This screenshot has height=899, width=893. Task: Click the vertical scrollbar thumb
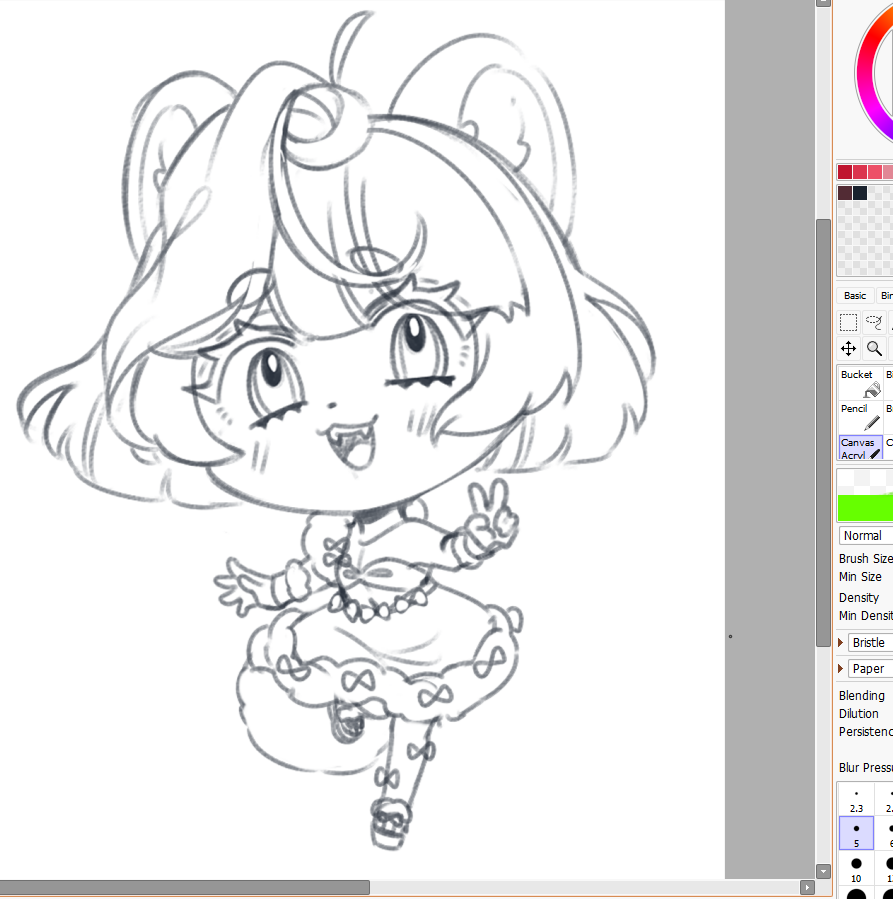823,433
